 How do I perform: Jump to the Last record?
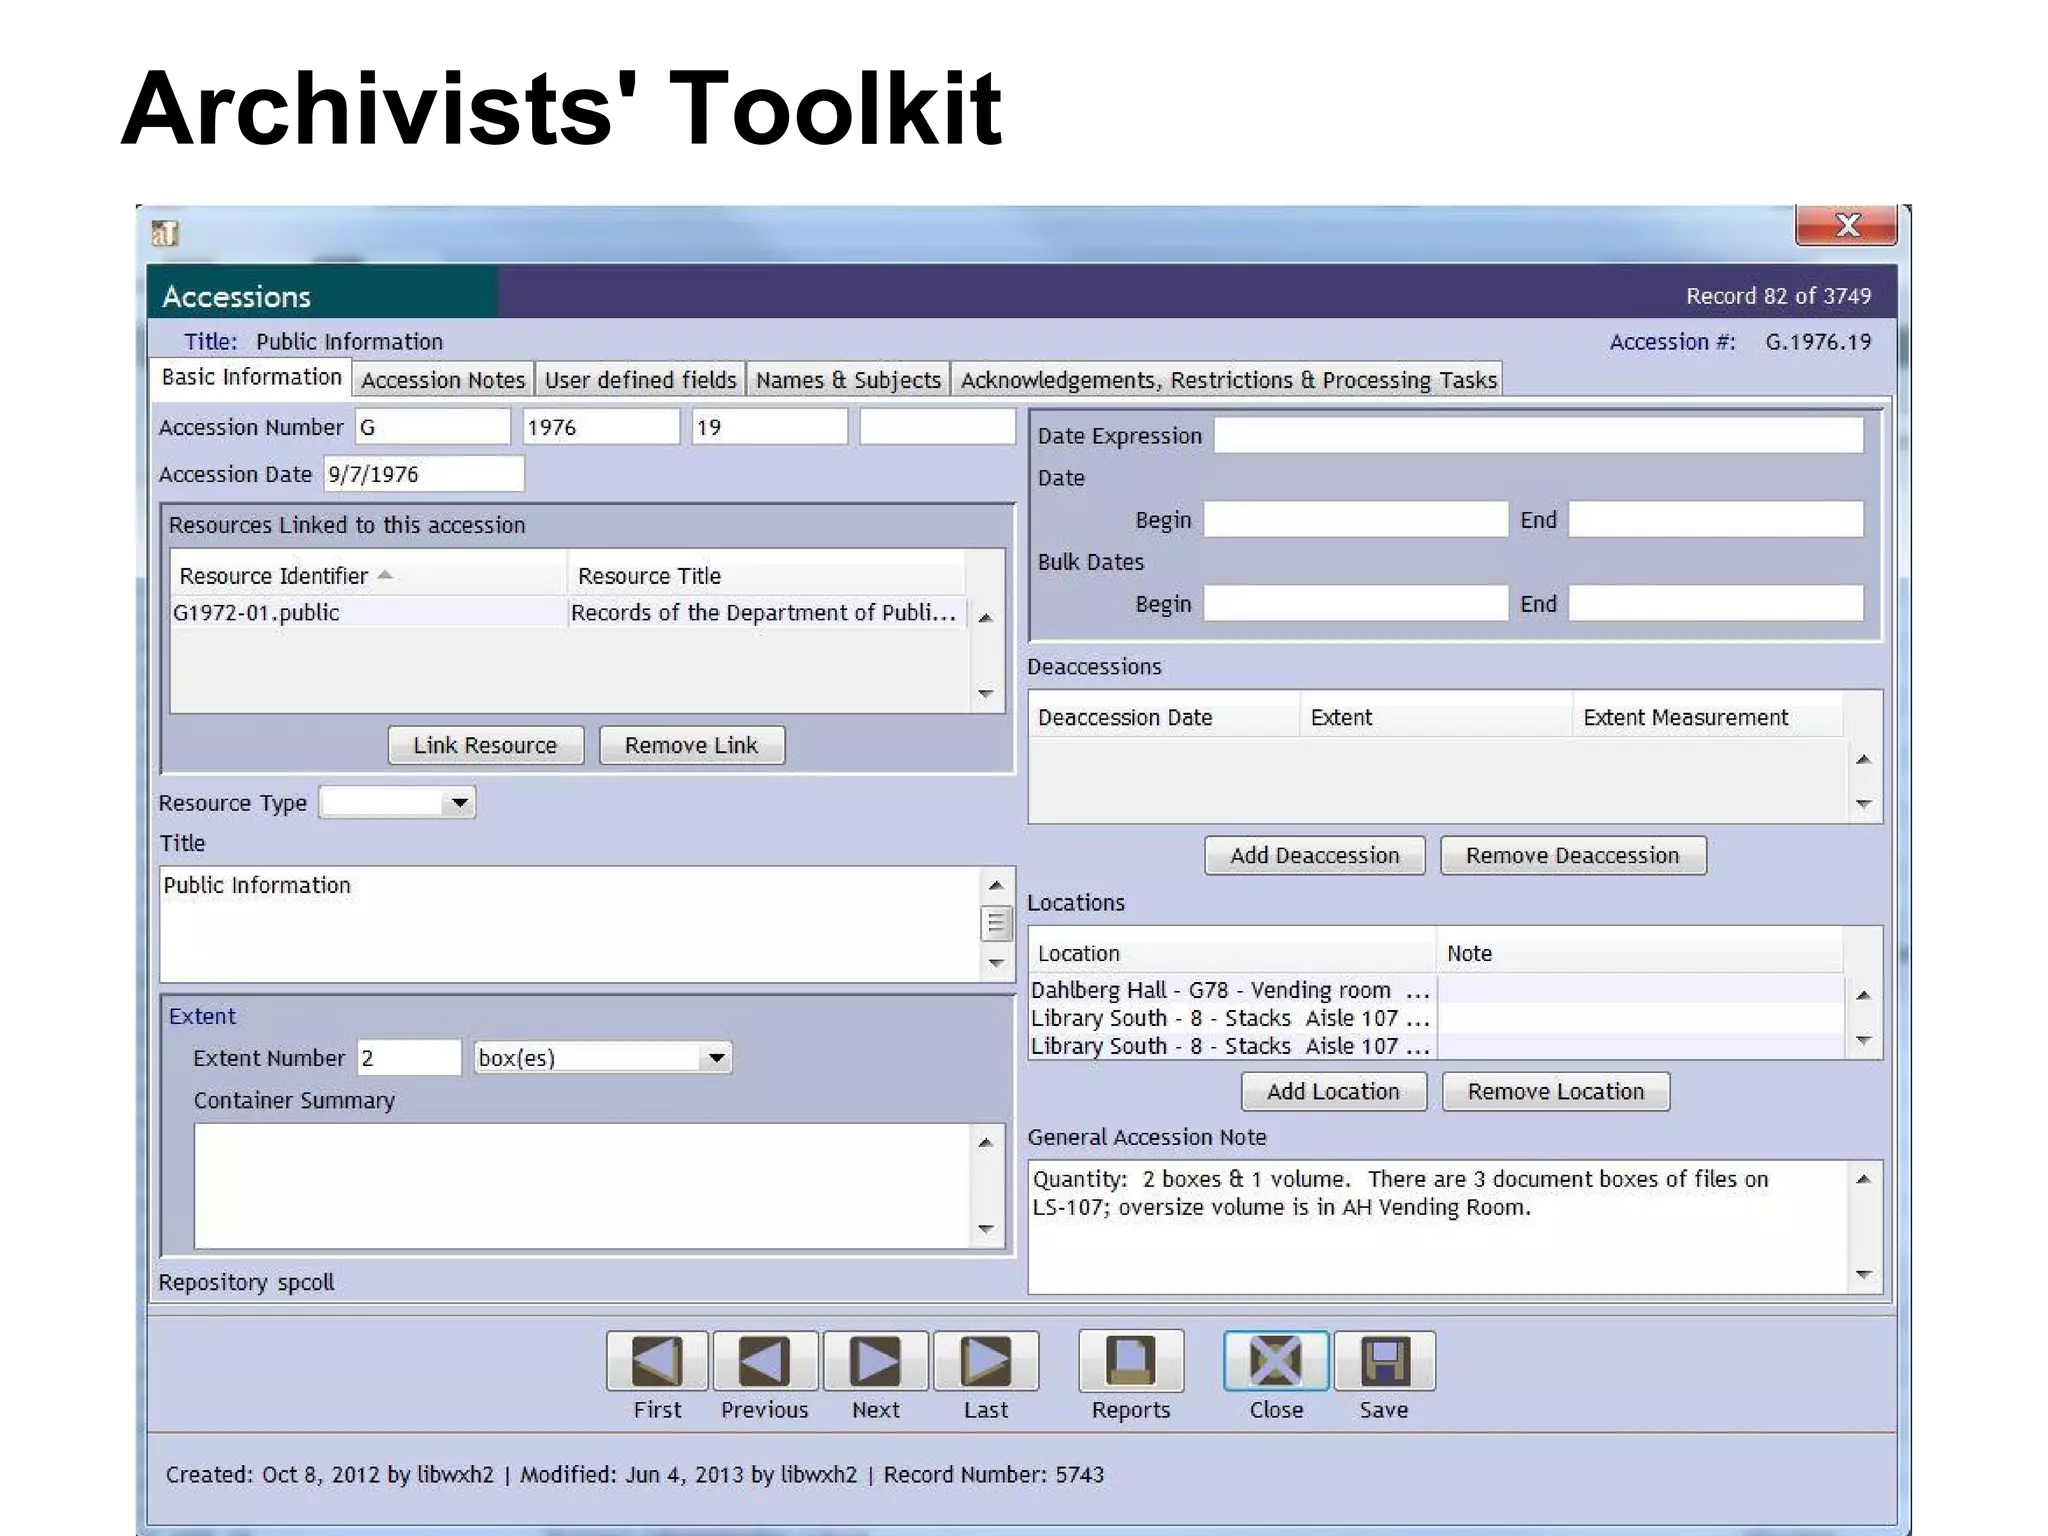[986, 1361]
